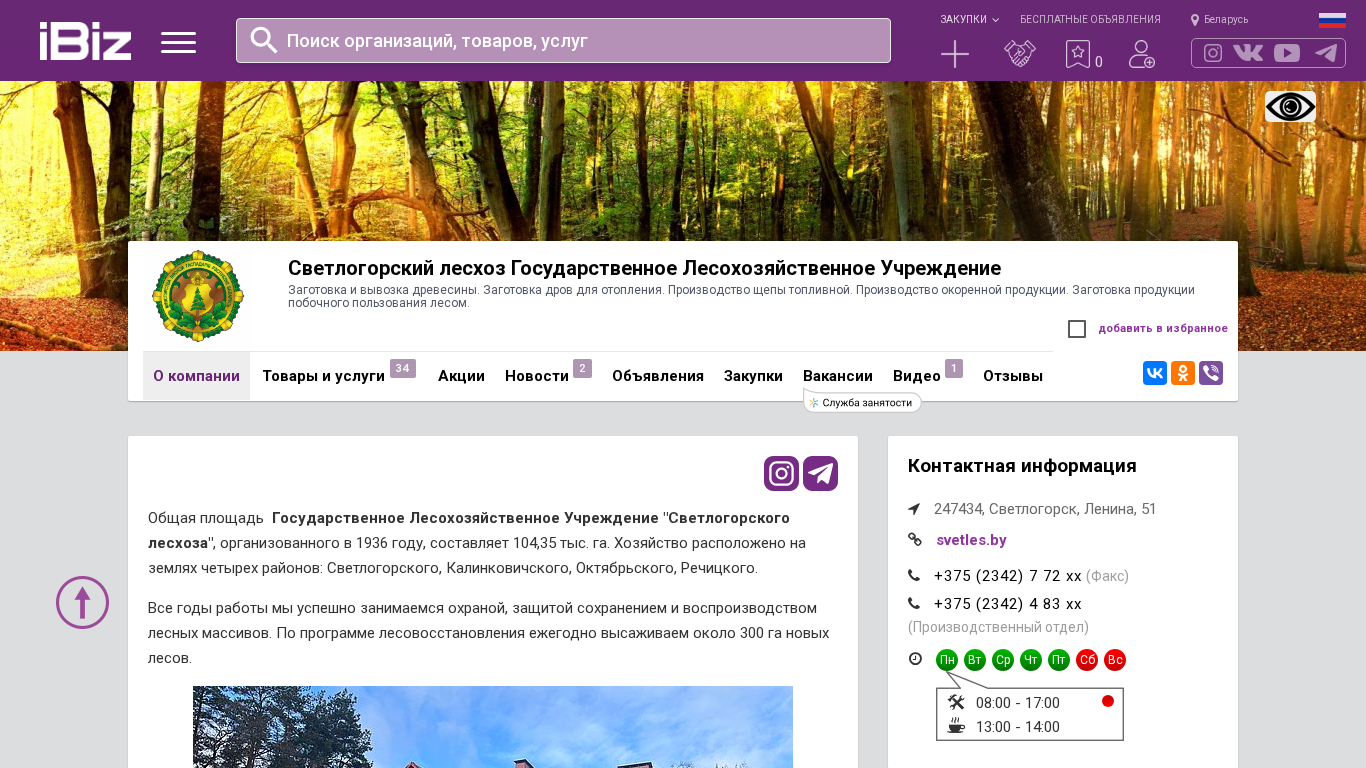Click the coffee cup lunch break icon
This screenshot has width=1366, height=768.
[956, 726]
